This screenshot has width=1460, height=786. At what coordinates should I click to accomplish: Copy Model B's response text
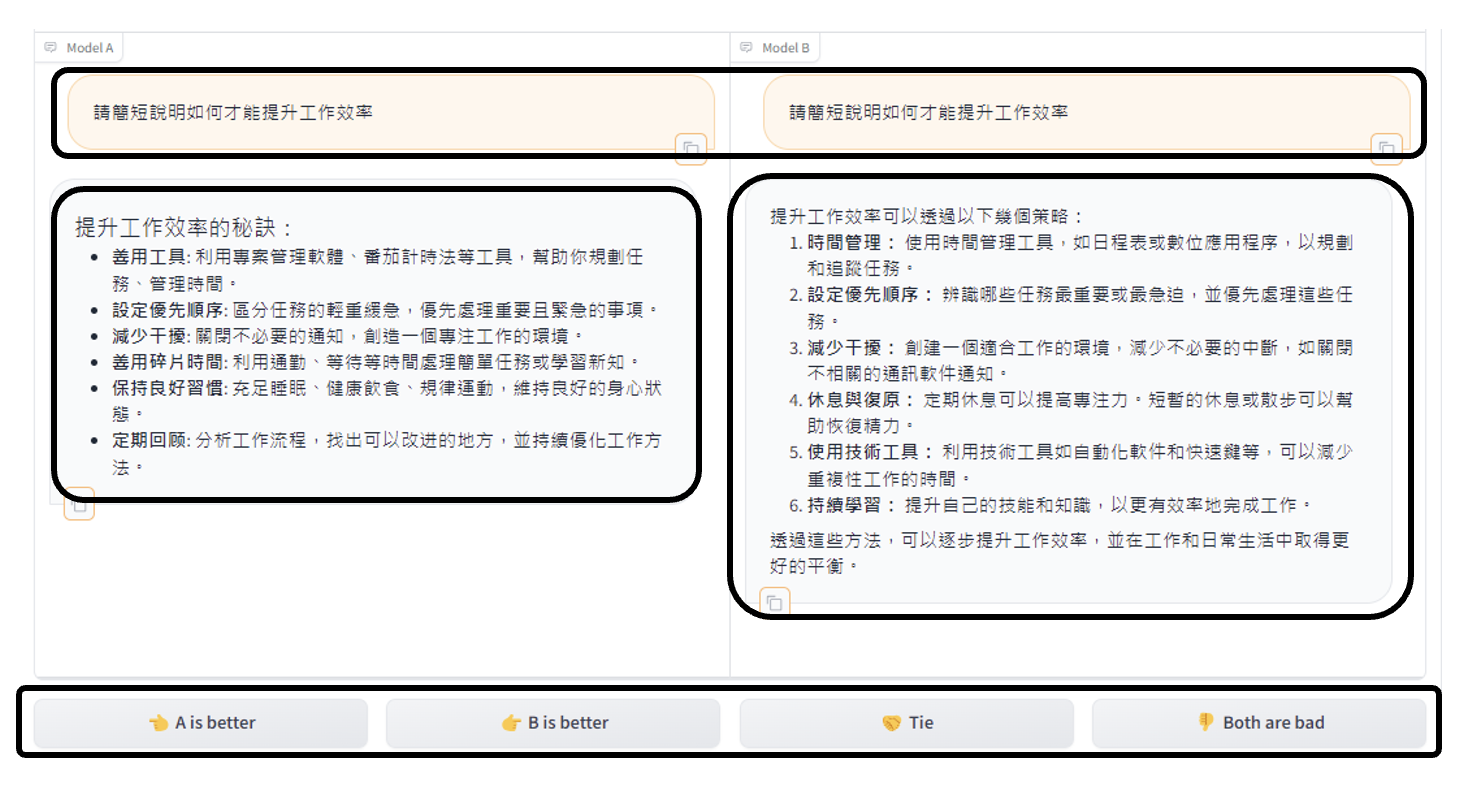point(774,602)
